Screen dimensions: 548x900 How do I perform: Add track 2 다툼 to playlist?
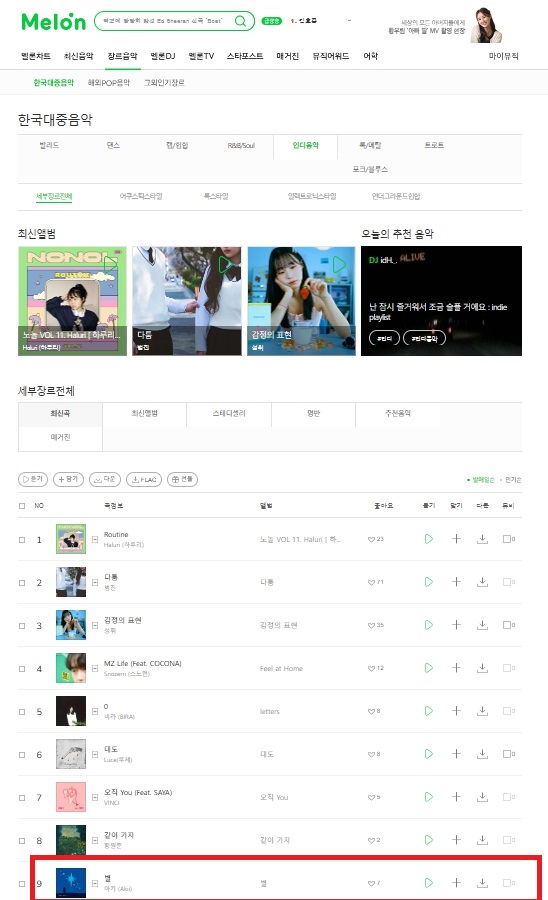[x=456, y=582]
